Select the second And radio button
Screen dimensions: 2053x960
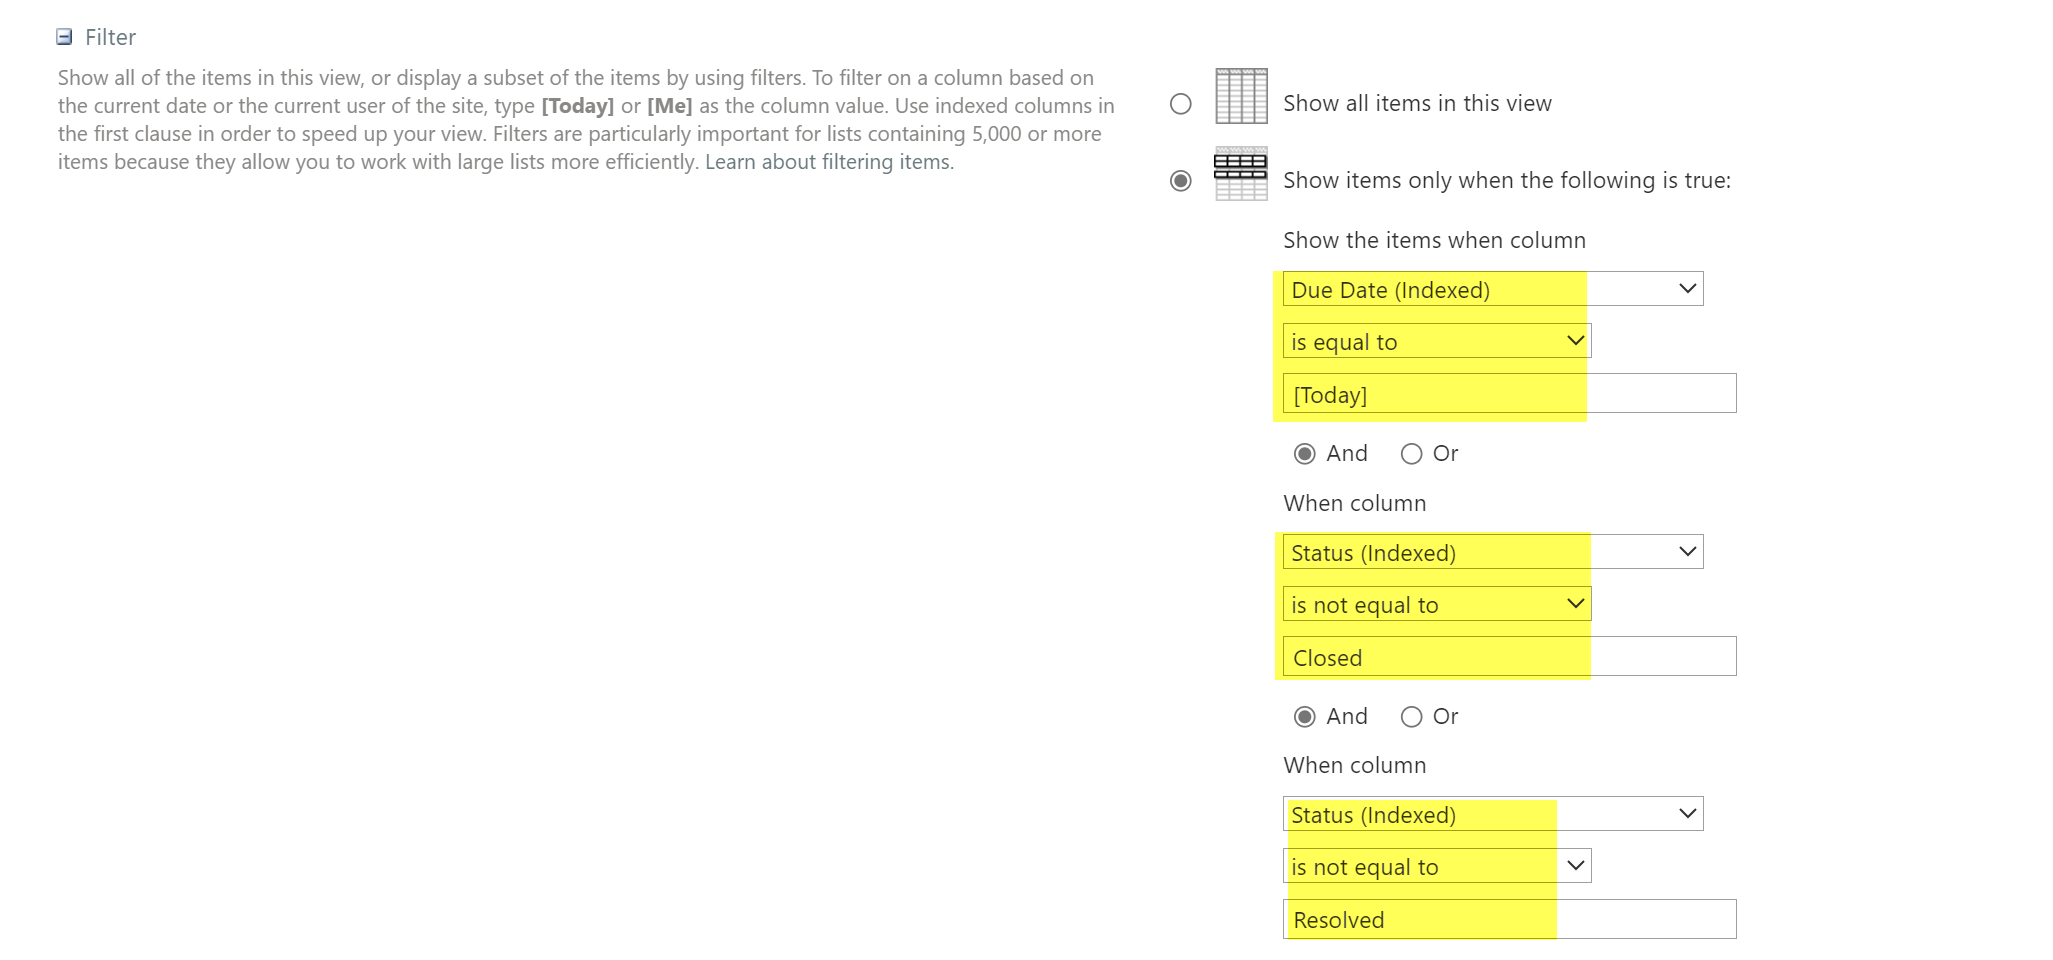click(x=1305, y=717)
